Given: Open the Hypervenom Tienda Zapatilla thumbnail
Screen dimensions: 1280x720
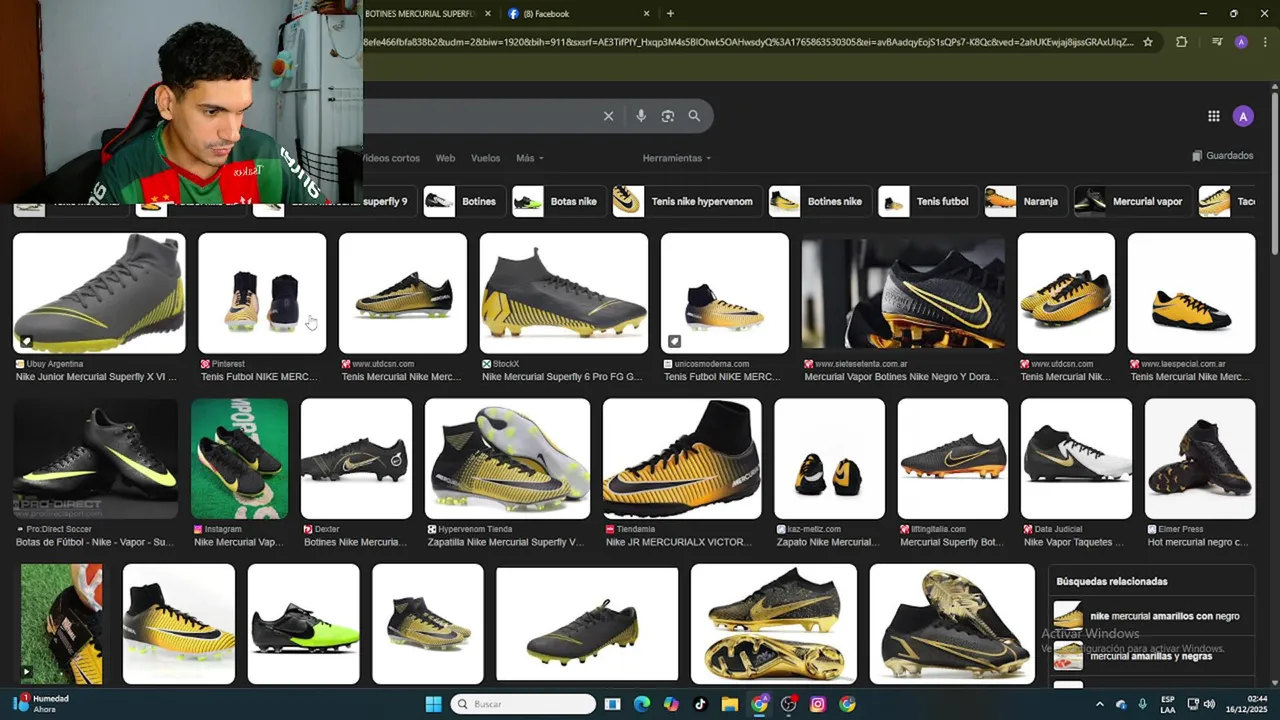Looking at the screenshot, I should (508, 458).
